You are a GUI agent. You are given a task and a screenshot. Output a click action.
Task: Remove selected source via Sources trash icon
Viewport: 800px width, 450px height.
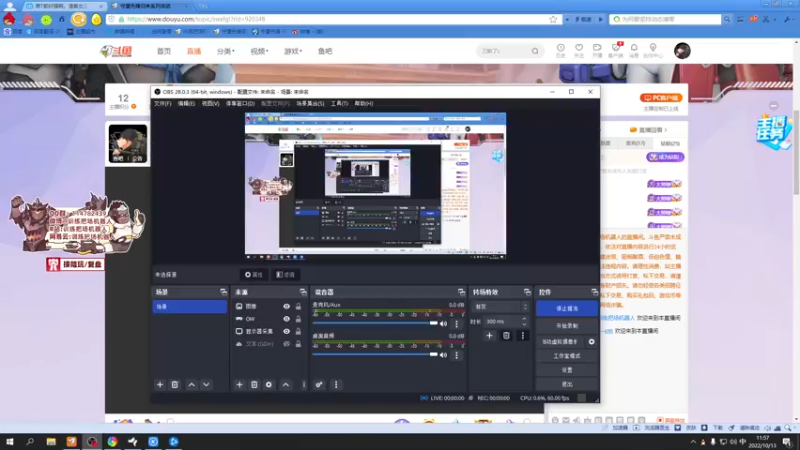(254, 385)
